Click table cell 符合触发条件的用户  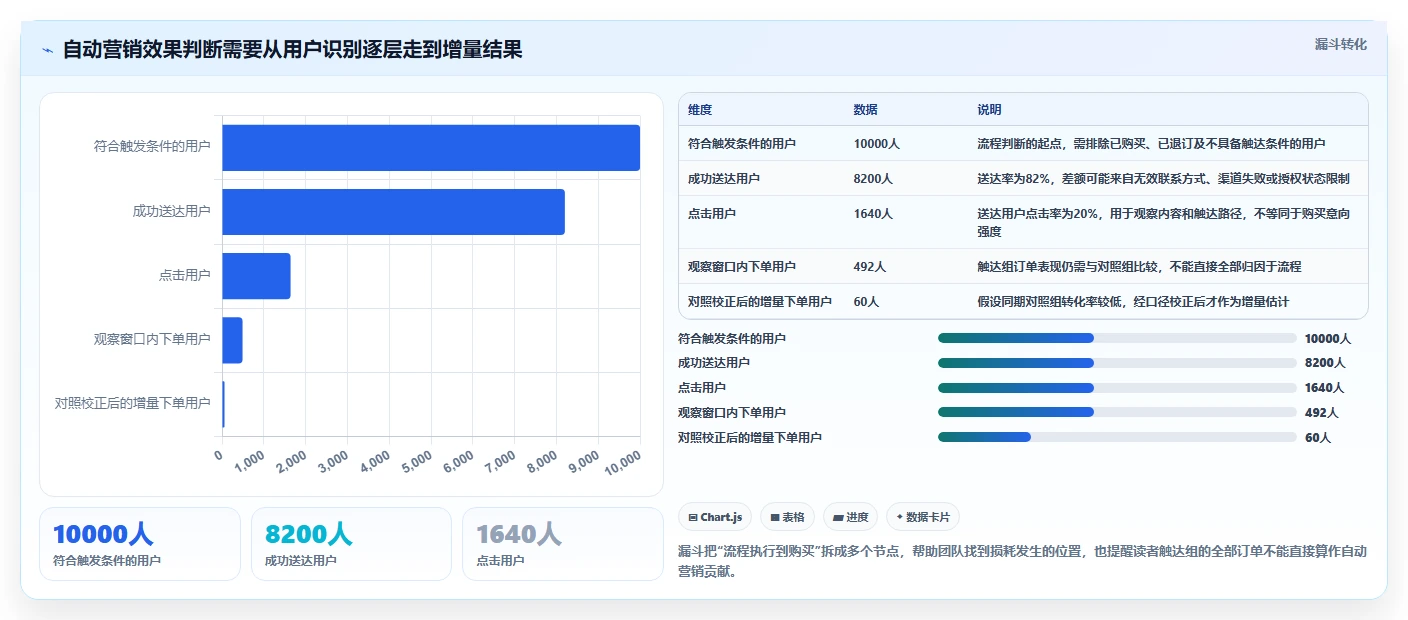[742, 144]
